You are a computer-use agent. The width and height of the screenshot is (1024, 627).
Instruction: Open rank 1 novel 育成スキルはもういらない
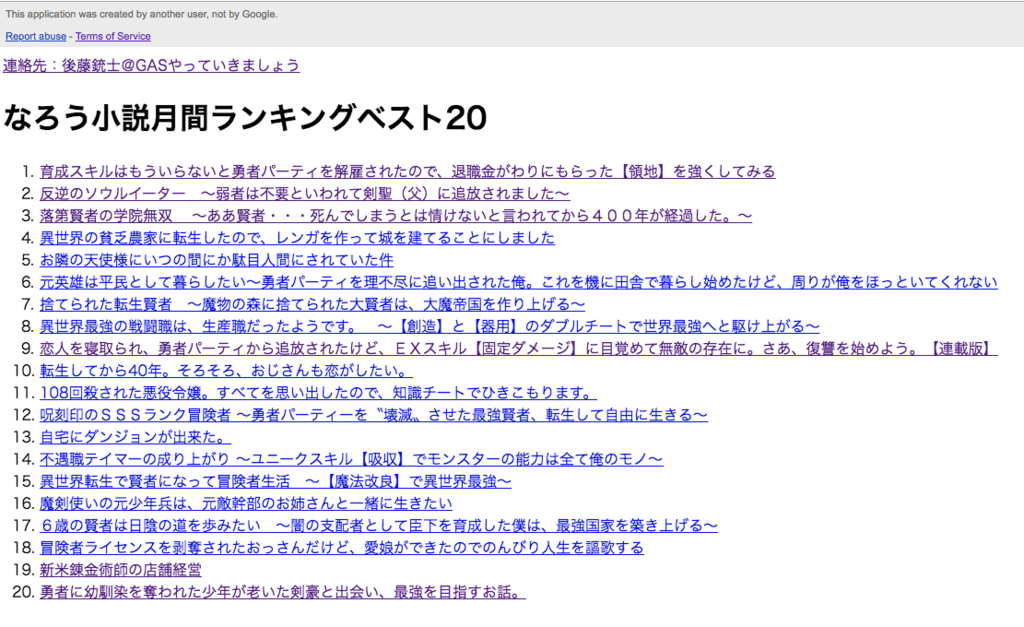click(408, 172)
